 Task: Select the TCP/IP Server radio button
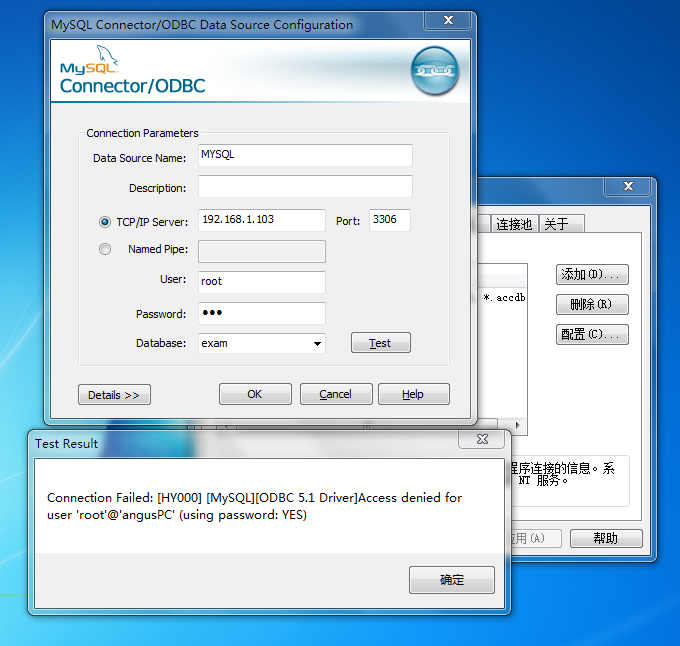pyautogui.click(x=105, y=222)
